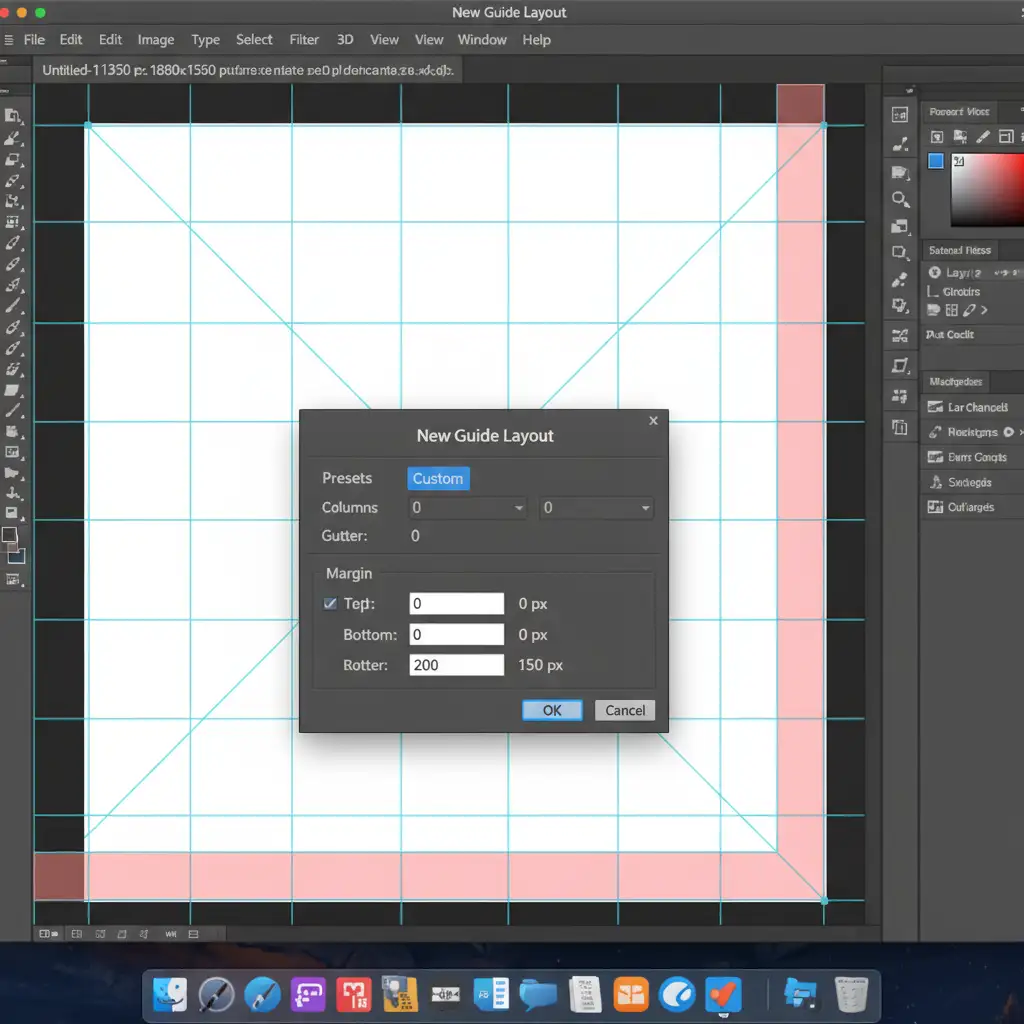The height and width of the screenshot is (1024, 1024).
Task: Click the blue color swatch in color panel
Action: tap(936, 161)
